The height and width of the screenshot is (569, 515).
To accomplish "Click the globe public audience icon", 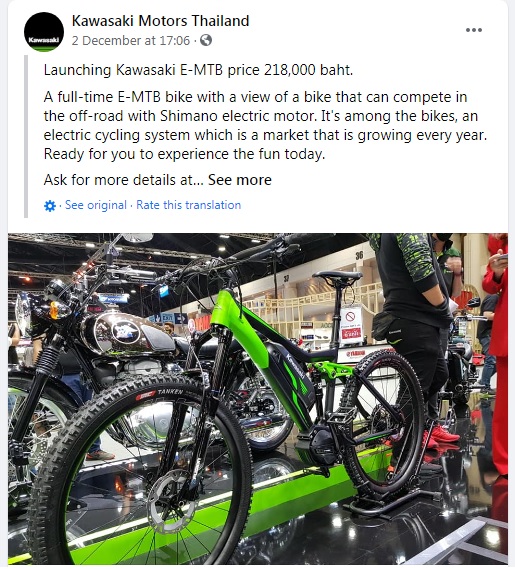I will [206, 40].
